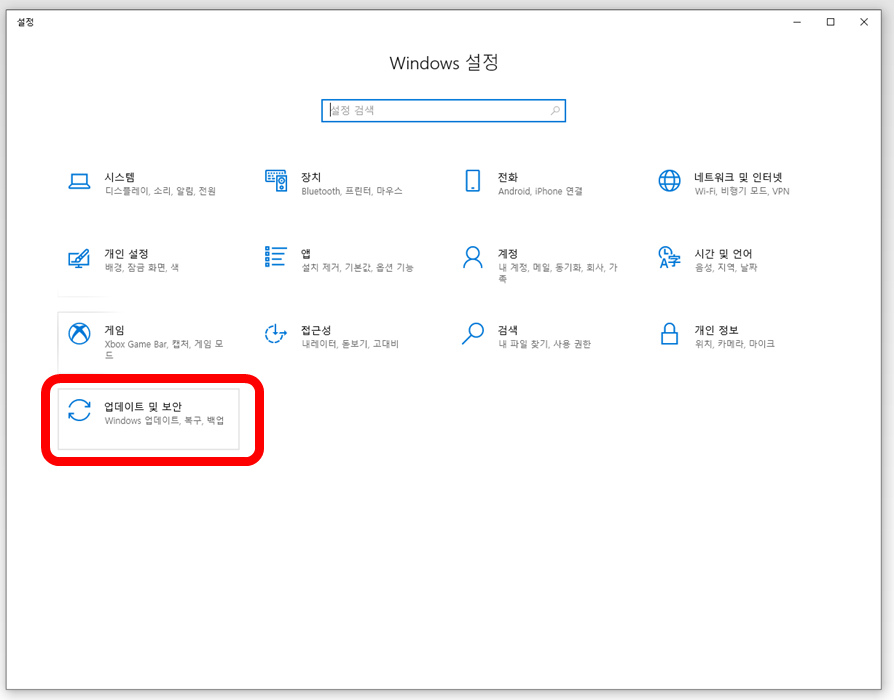The image size is (894, 700).
Task: Open the 업데이트 및 보안 refresh icon
Action: coord(79,410)
